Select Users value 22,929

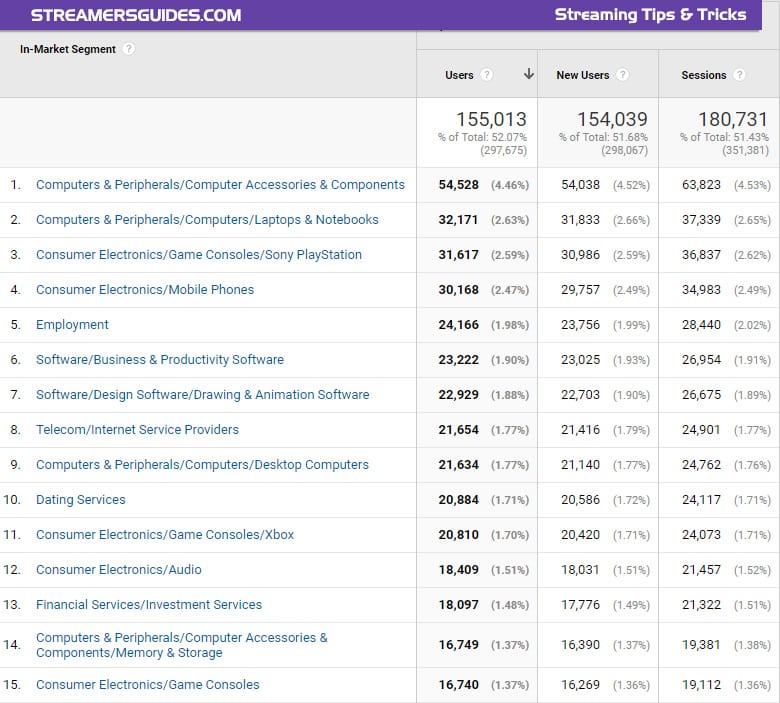click(x=458, y=395)
